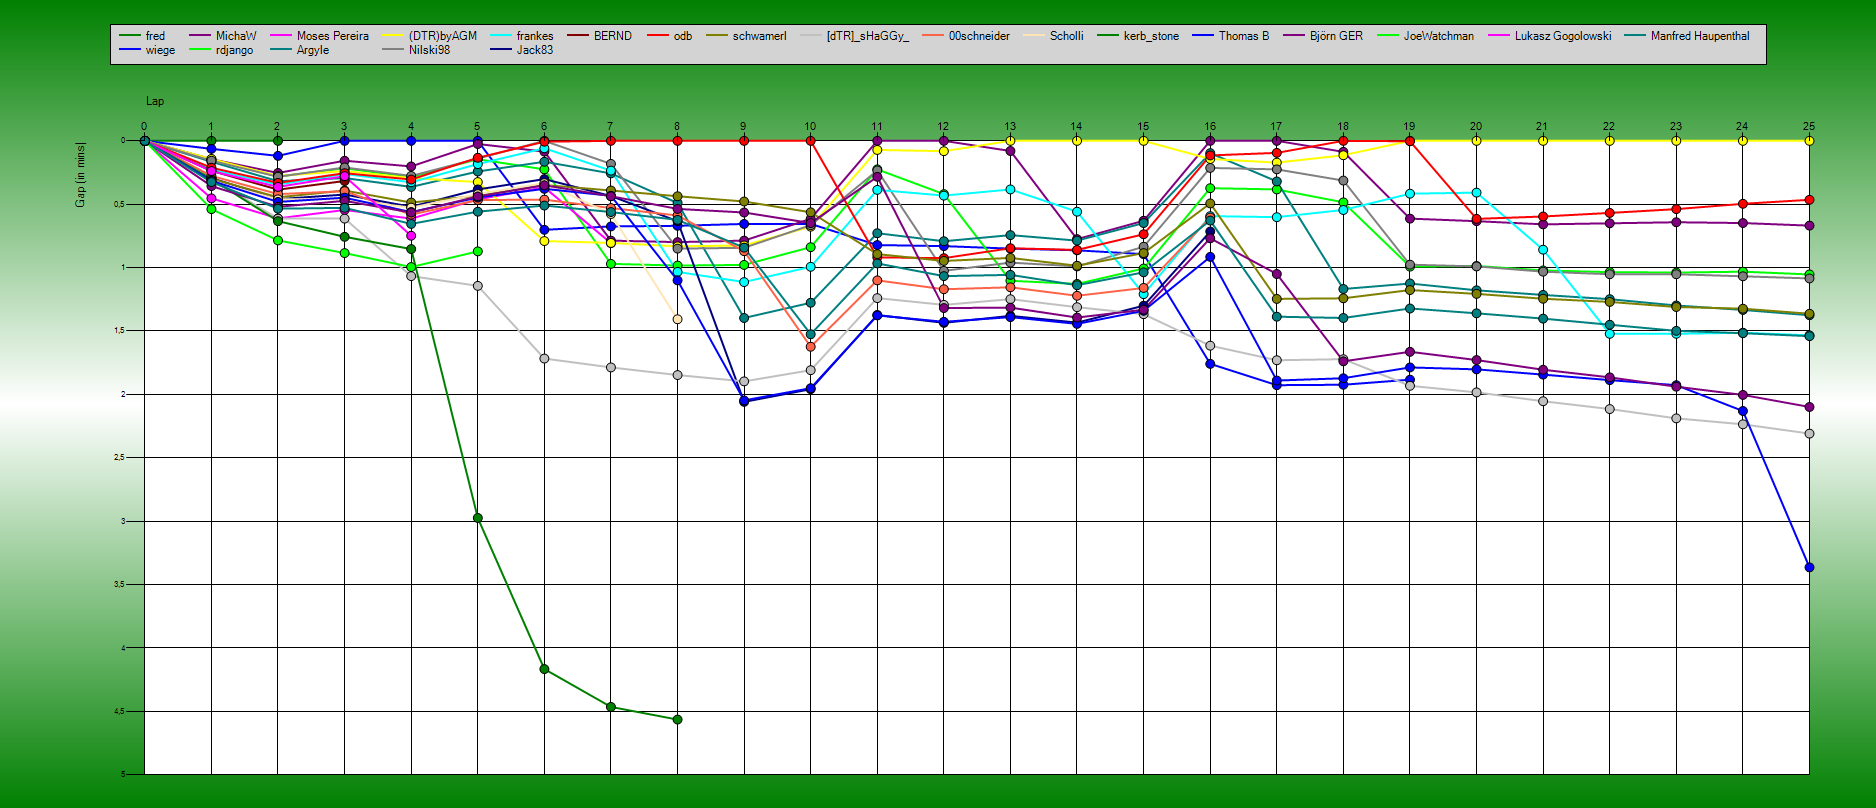
Task: Click the blue data point at lap 24
Action: pos(1743,411)
